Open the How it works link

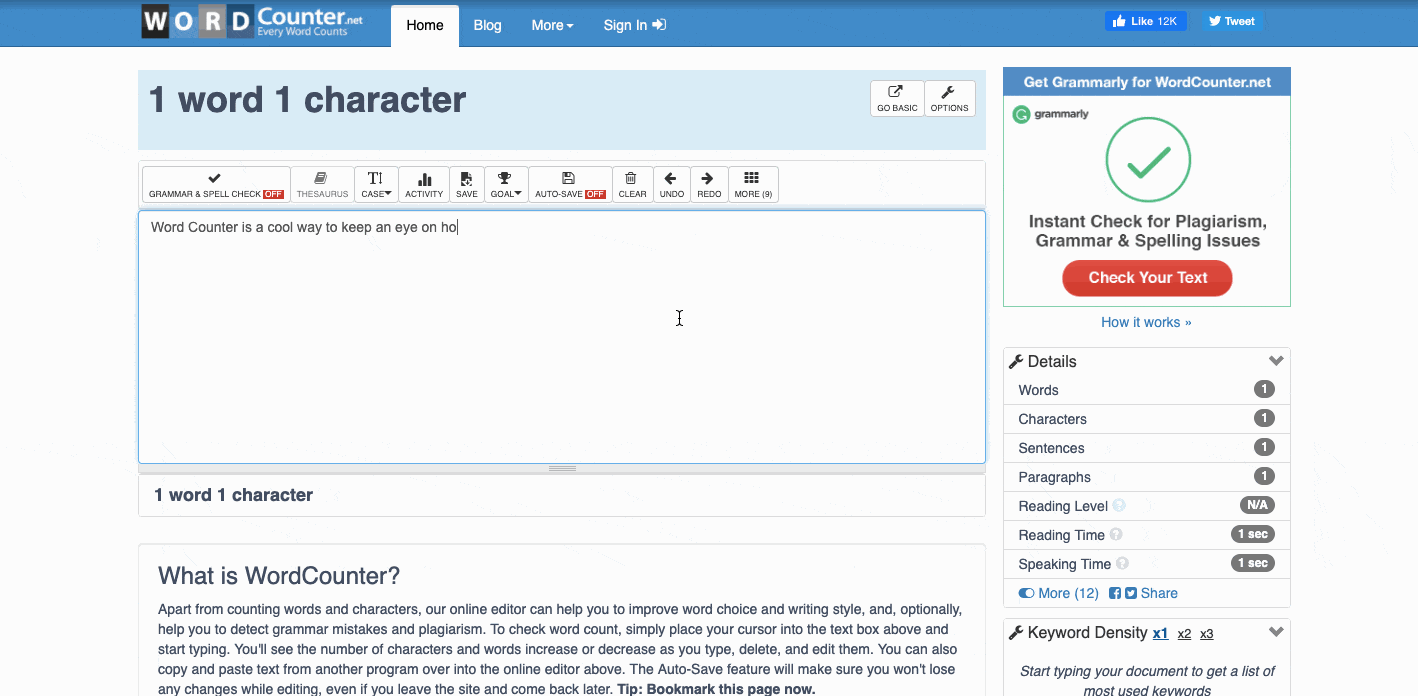(1146, 322)
